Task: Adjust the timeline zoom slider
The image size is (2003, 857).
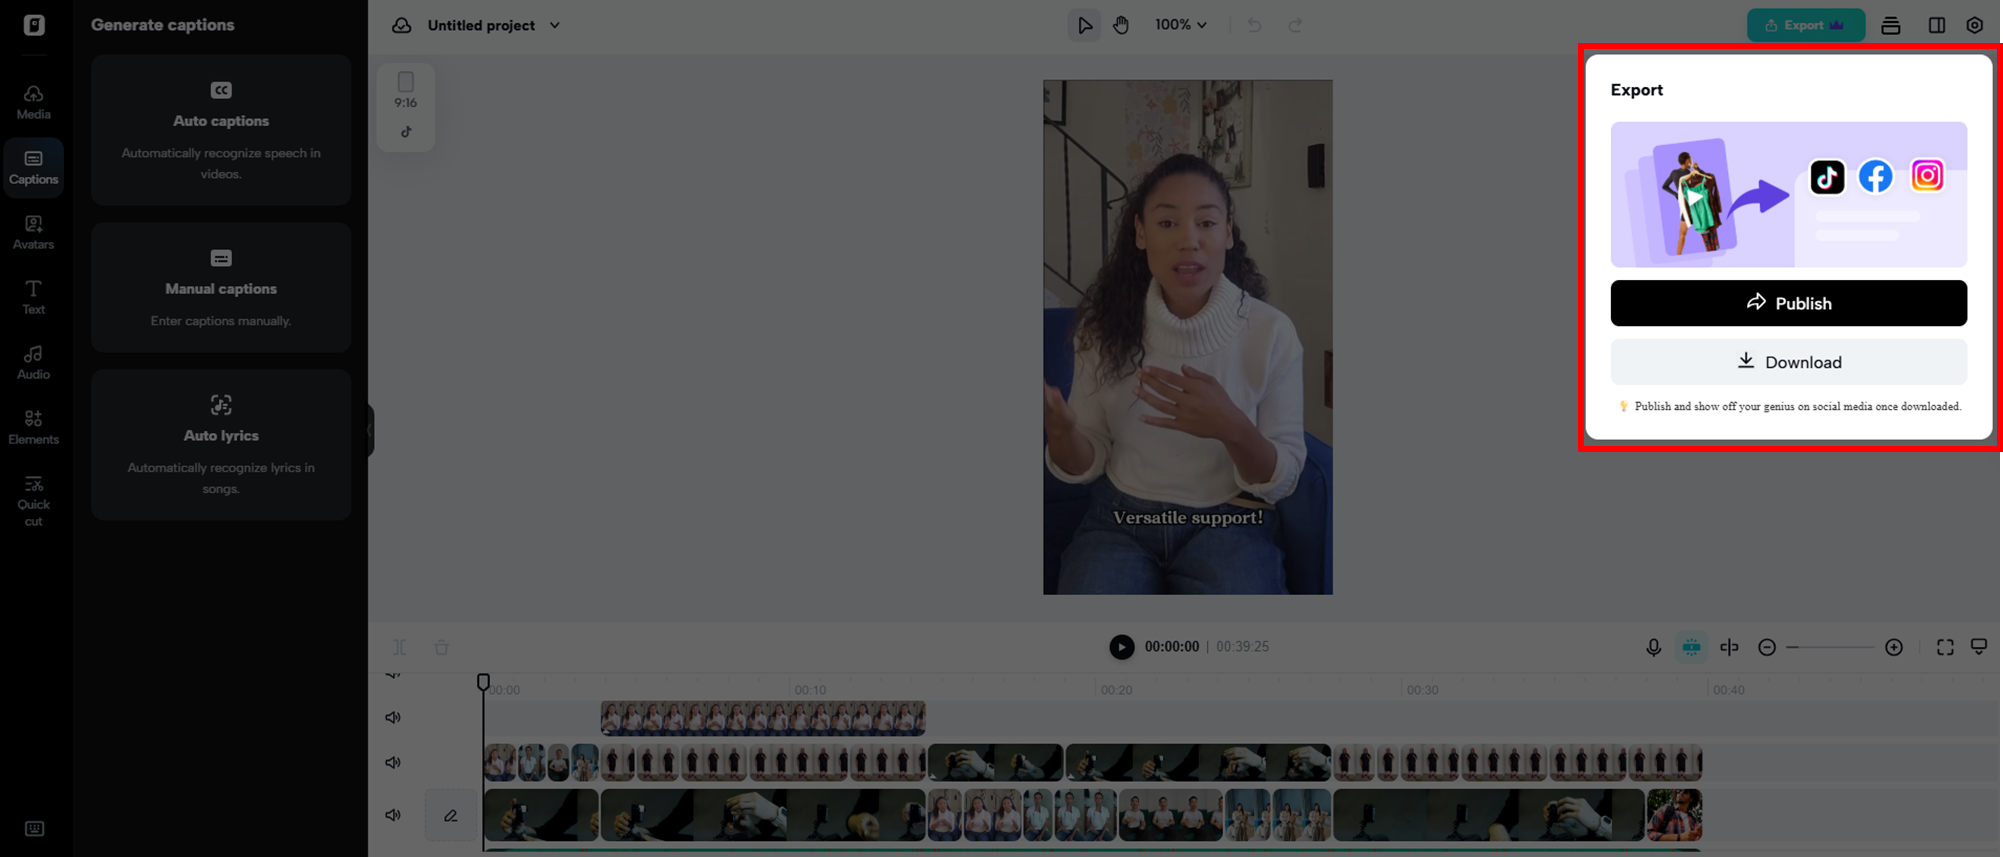Action: coord(1830,647)
